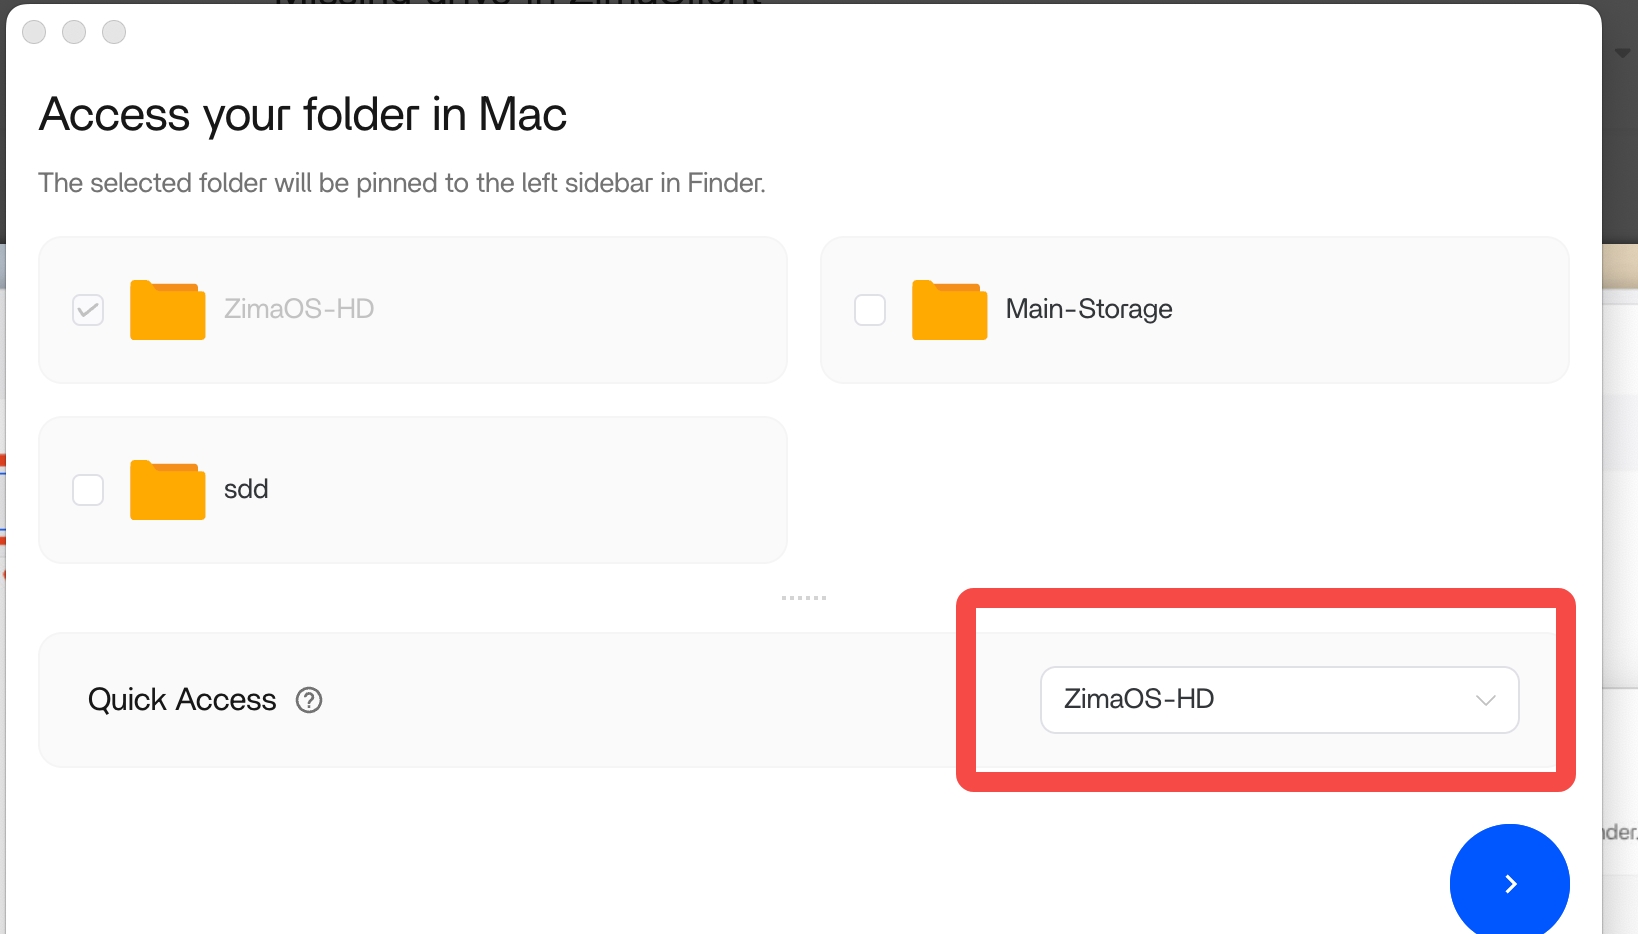This screenshot has width=1638, height=934.
Task: Select the ZimaOS-HD folder name label
Action: (299, 309)
